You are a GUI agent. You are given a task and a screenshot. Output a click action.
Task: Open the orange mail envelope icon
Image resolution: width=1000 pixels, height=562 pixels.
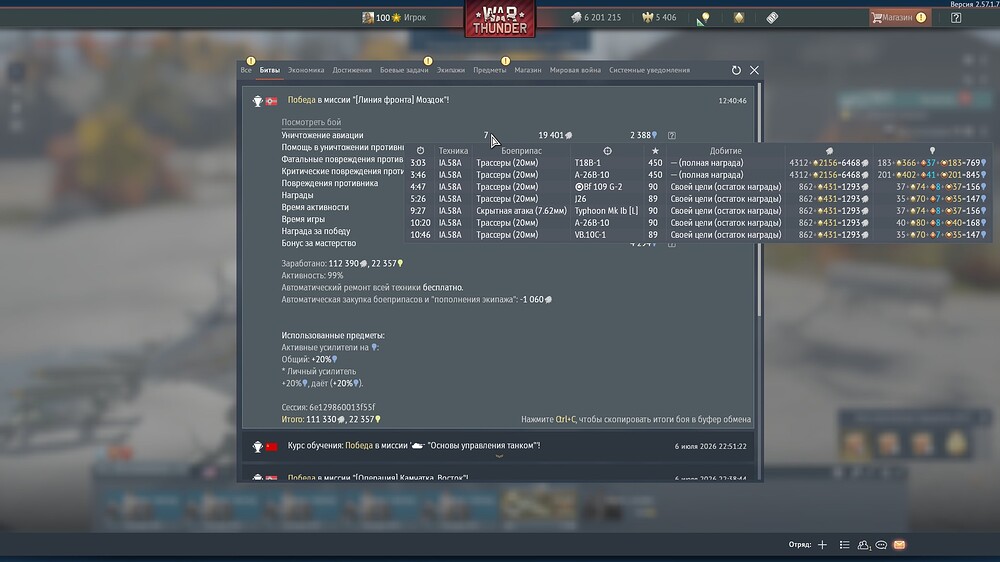coord(899,545)
